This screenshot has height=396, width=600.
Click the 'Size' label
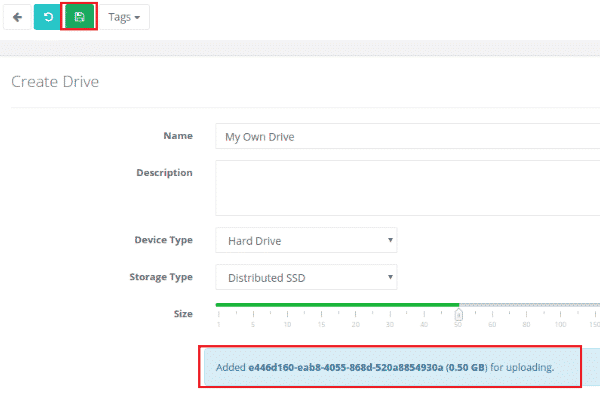(x=183, y=314)
